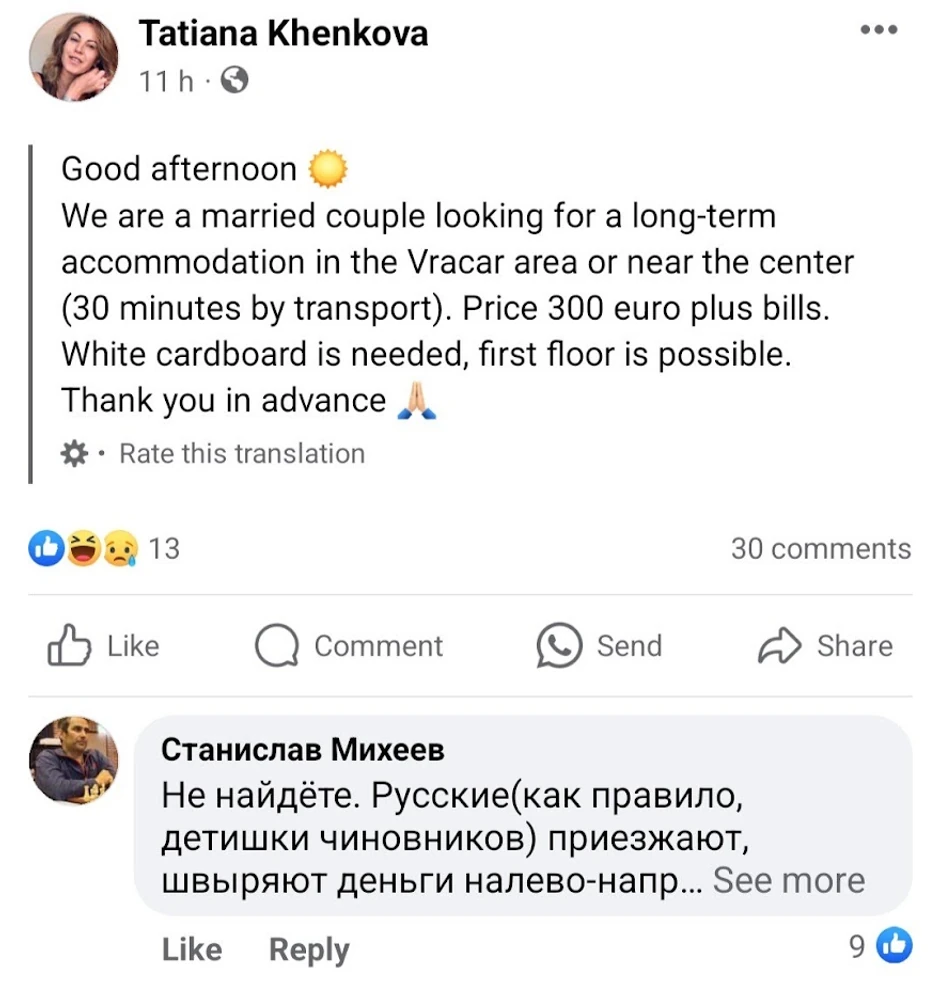The width and height of the screenshot is (940, 981).
Task: Reply to Станислав Михеев's comment
Action: [309, 949]
